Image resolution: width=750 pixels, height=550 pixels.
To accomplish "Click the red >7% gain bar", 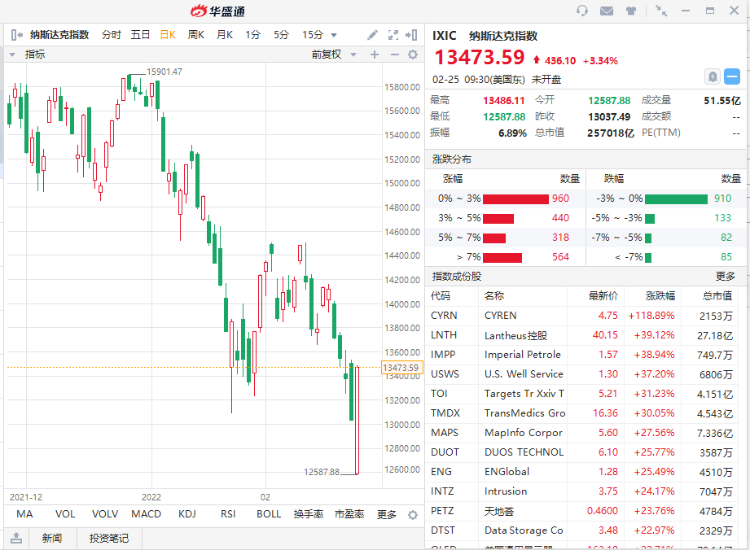I will click(x=502, y=258).
